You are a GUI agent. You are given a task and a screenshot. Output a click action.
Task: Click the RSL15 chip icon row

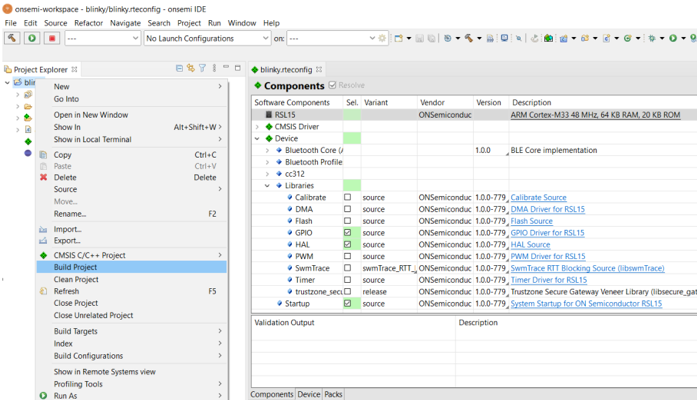click(x=269, y=115)
